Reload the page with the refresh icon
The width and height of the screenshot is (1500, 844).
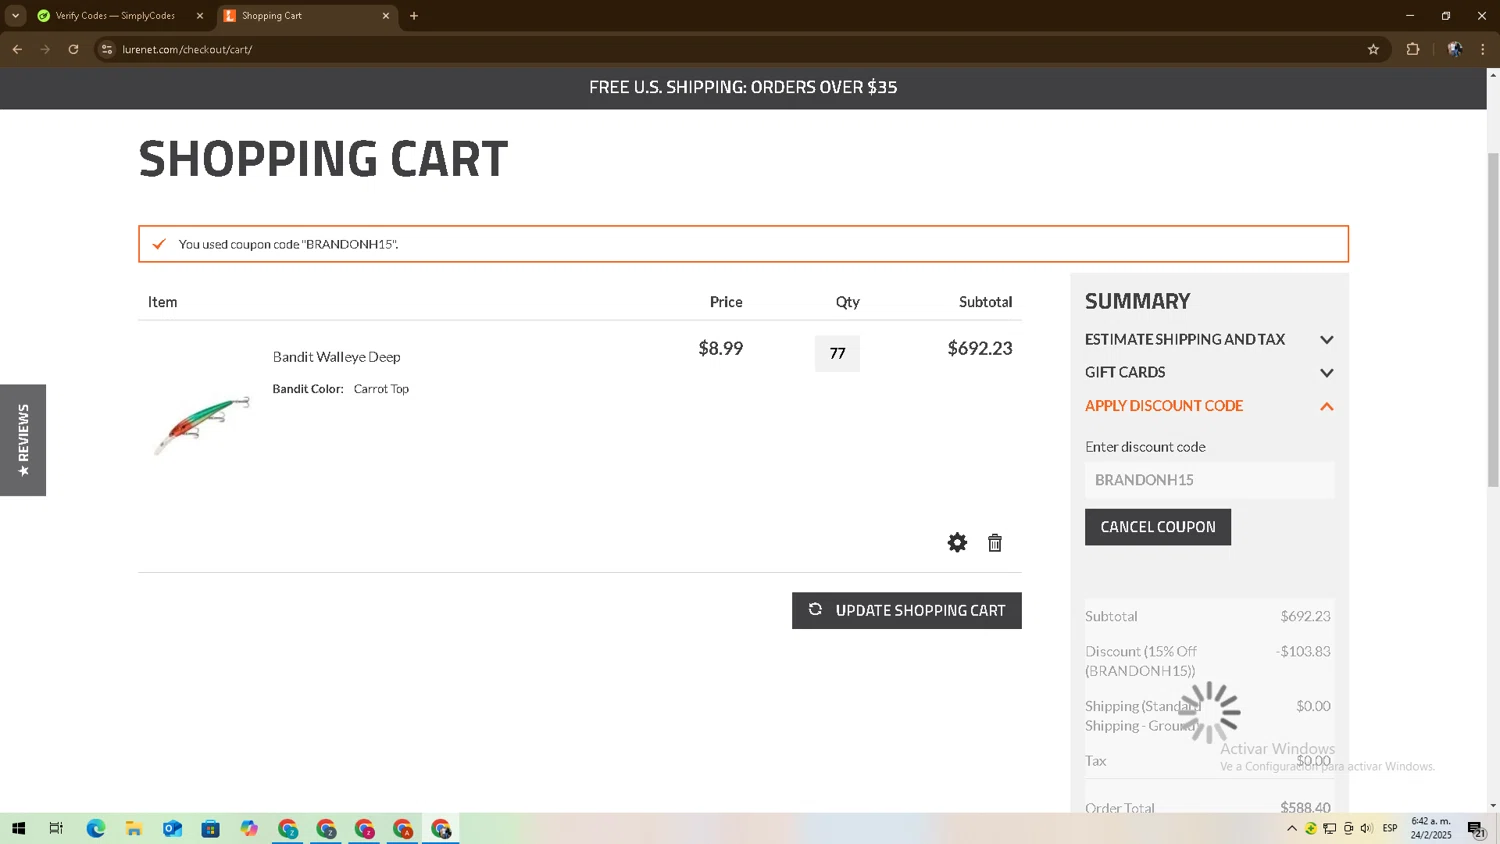(73, 49)
